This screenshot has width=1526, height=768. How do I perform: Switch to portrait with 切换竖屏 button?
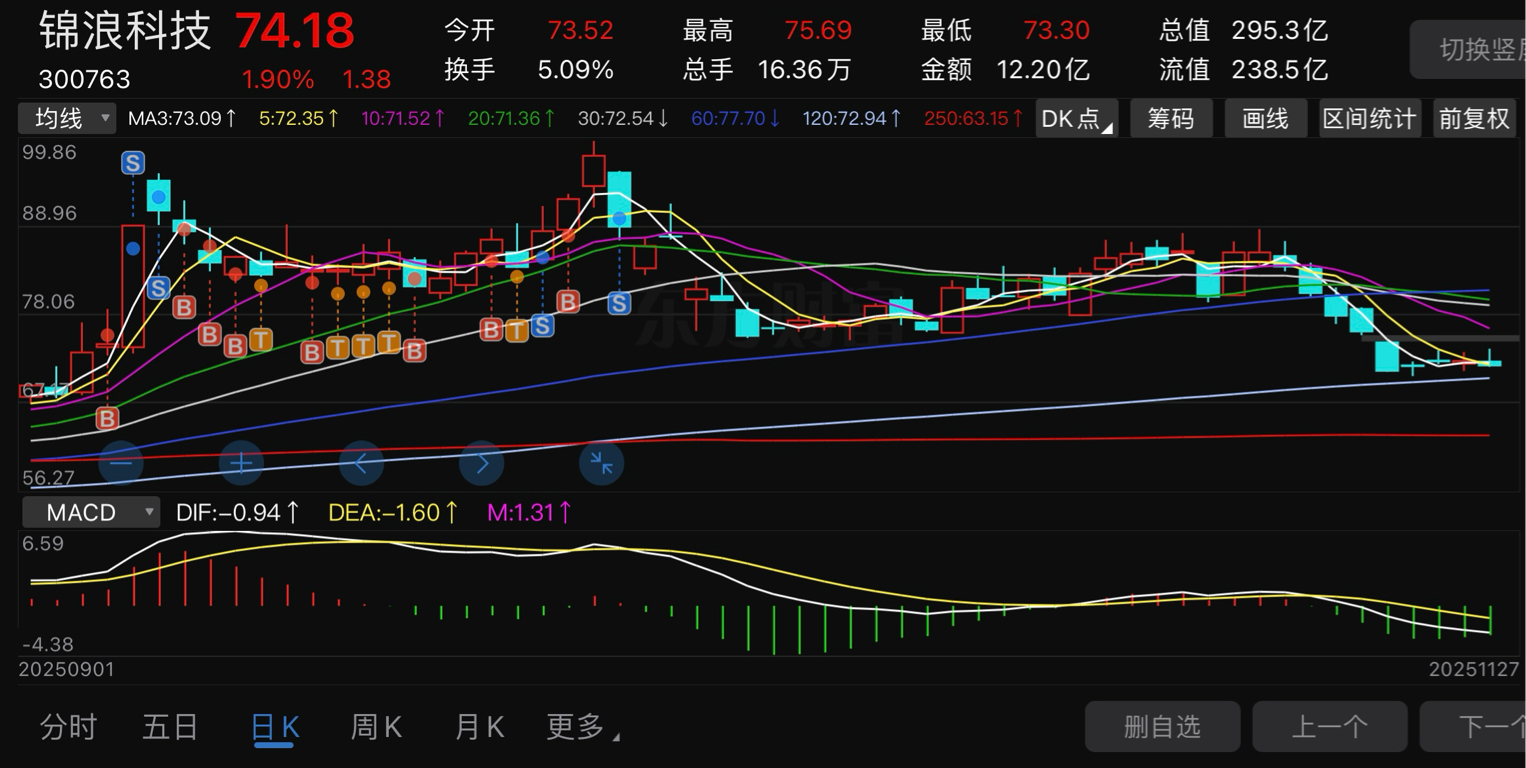(x=1468, y=50)
